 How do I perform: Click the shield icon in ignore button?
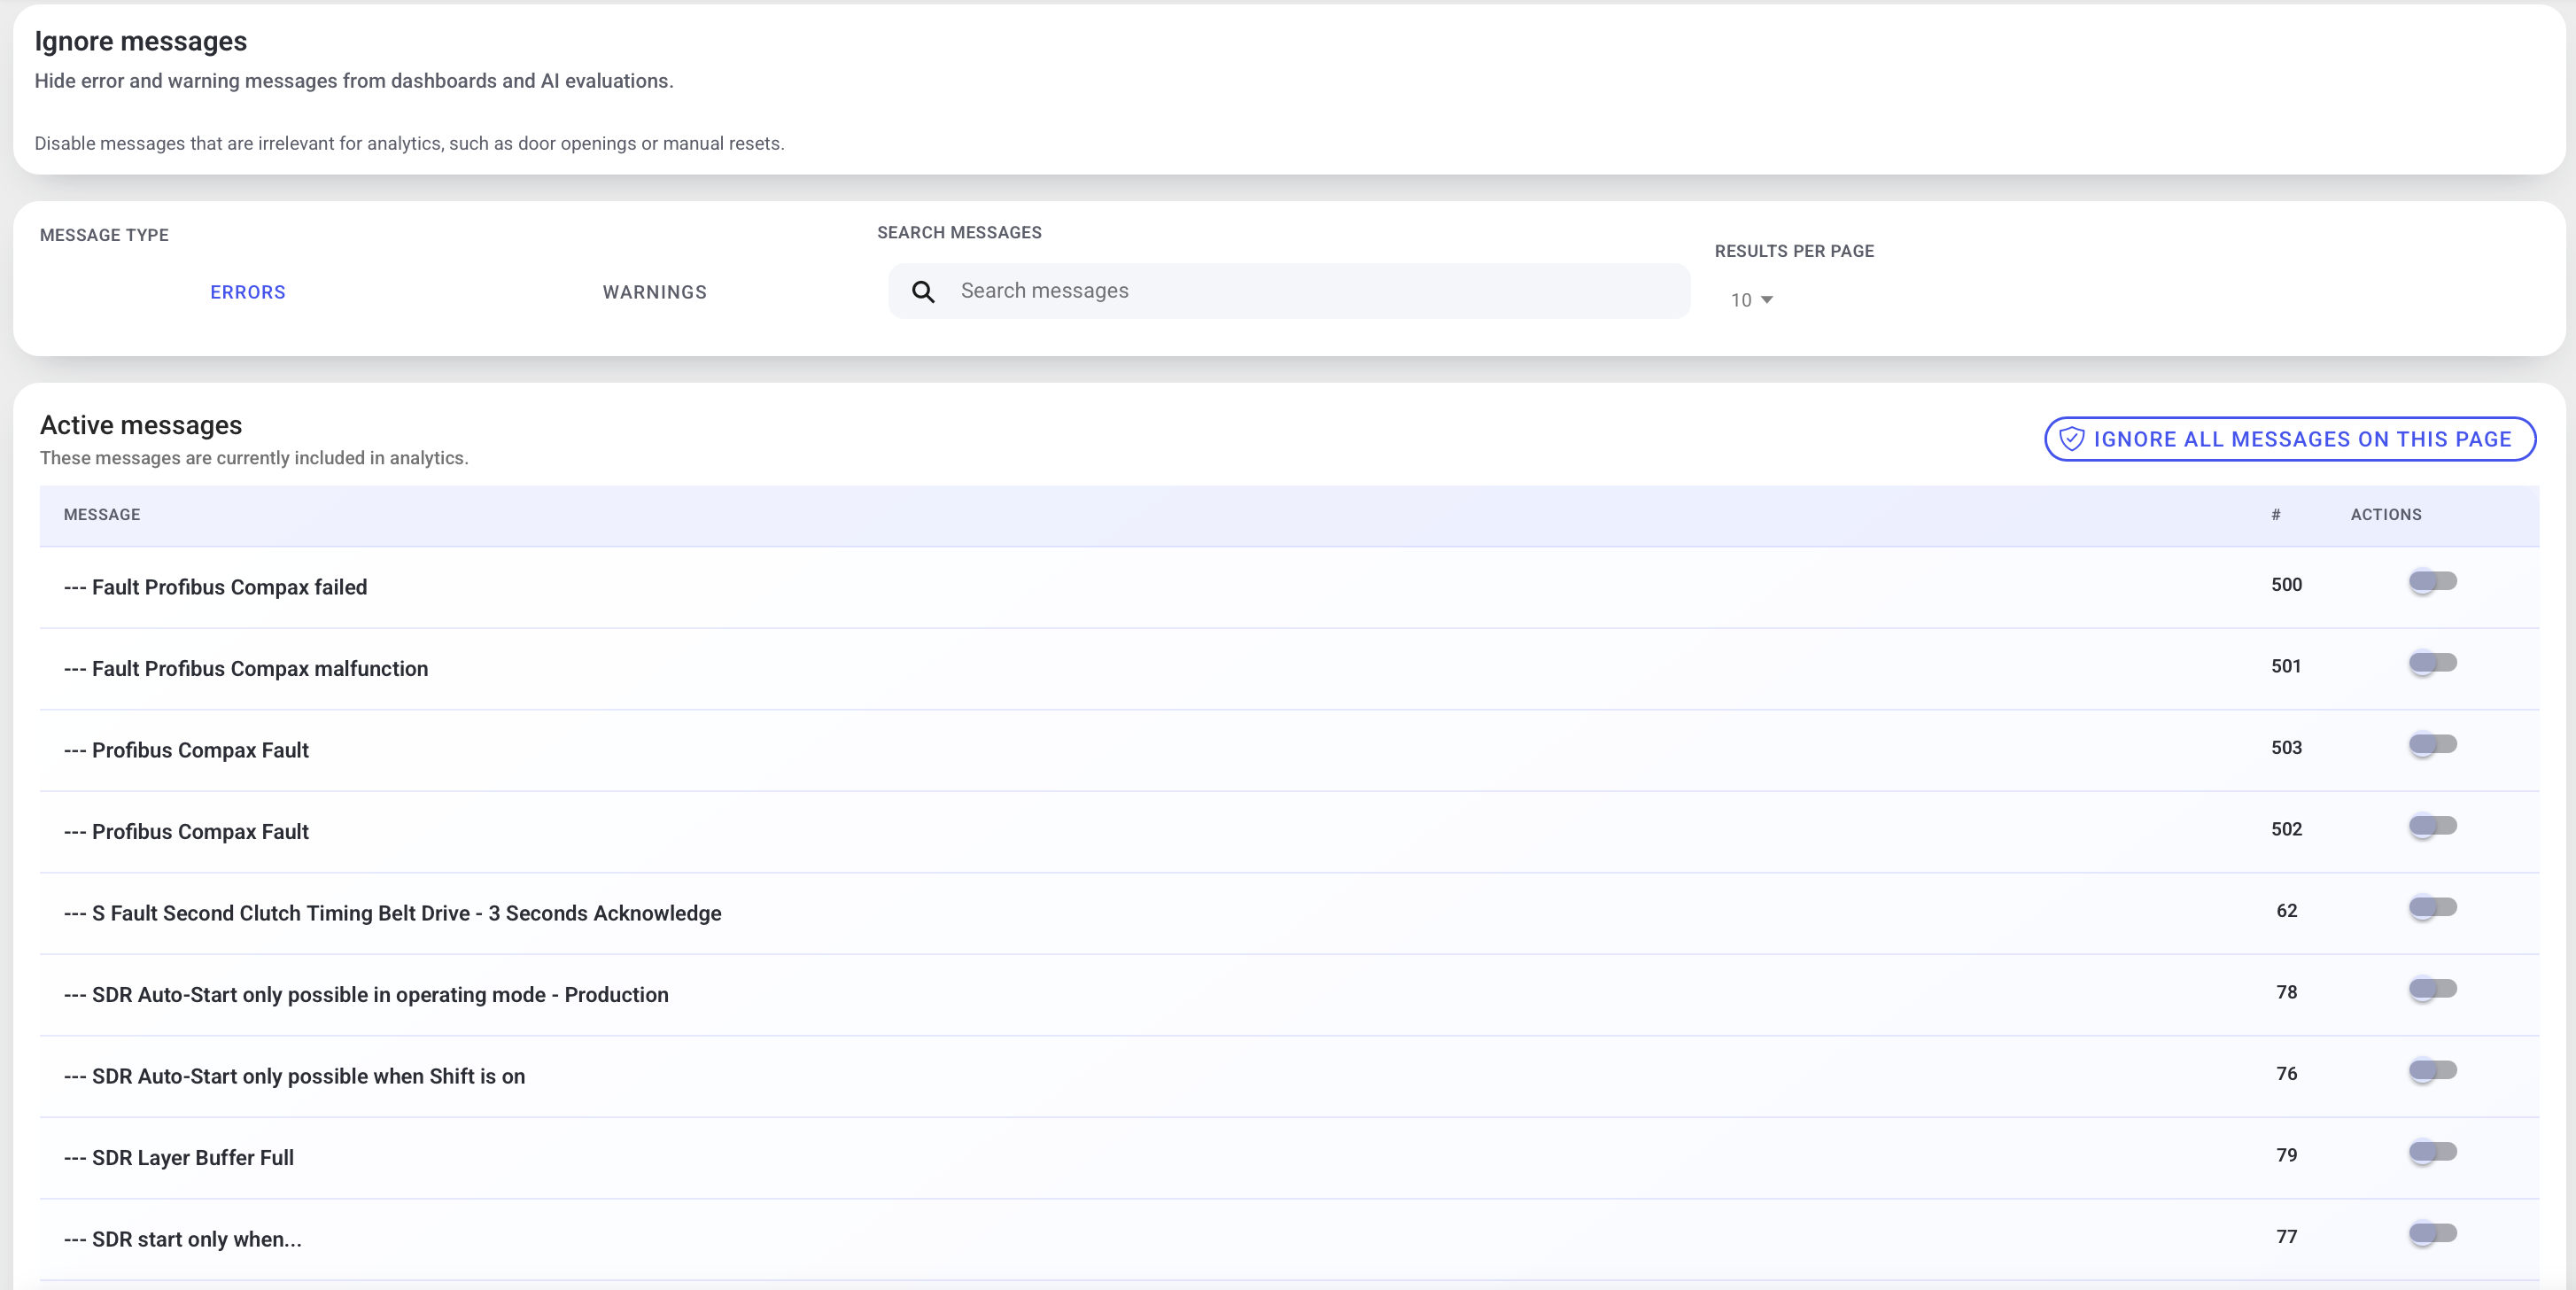click(x=2071, y=439)
